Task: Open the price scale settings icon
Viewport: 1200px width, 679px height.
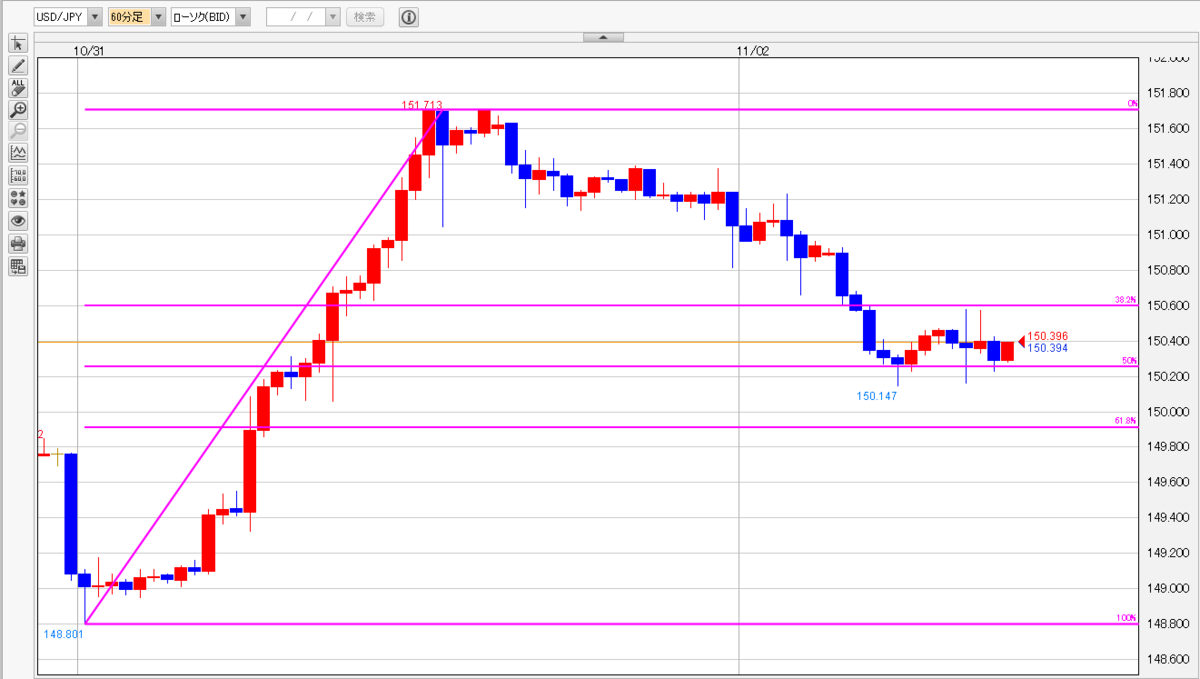Action: pos(18,176)
